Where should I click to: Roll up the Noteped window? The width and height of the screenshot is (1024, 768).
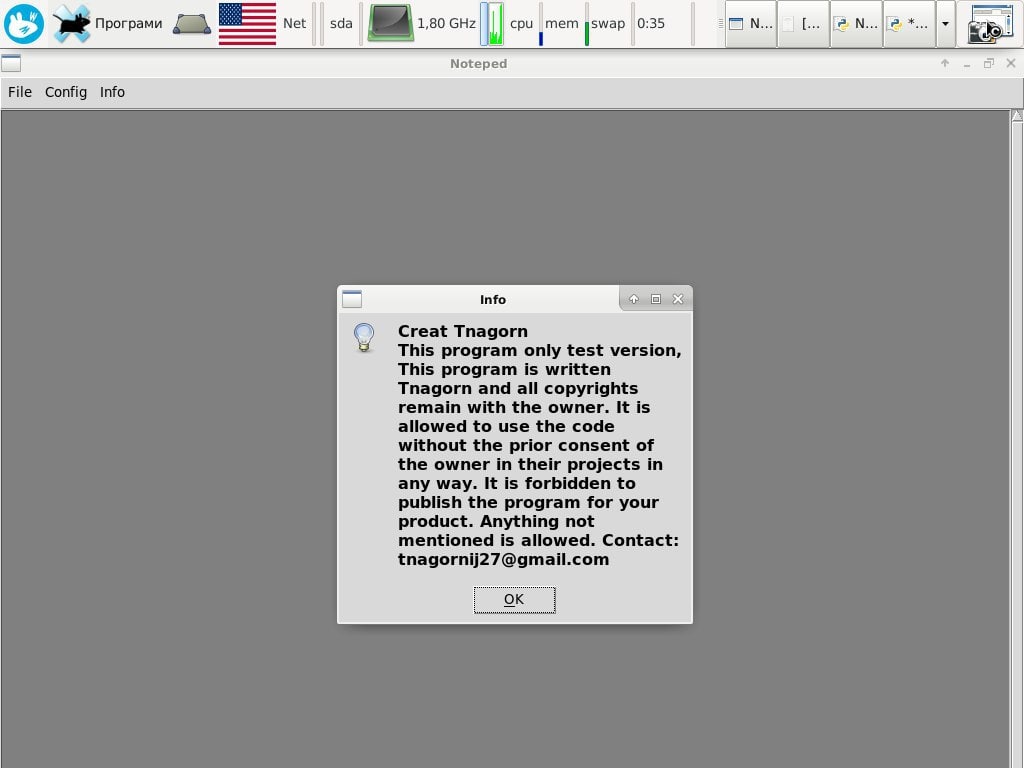945,63
